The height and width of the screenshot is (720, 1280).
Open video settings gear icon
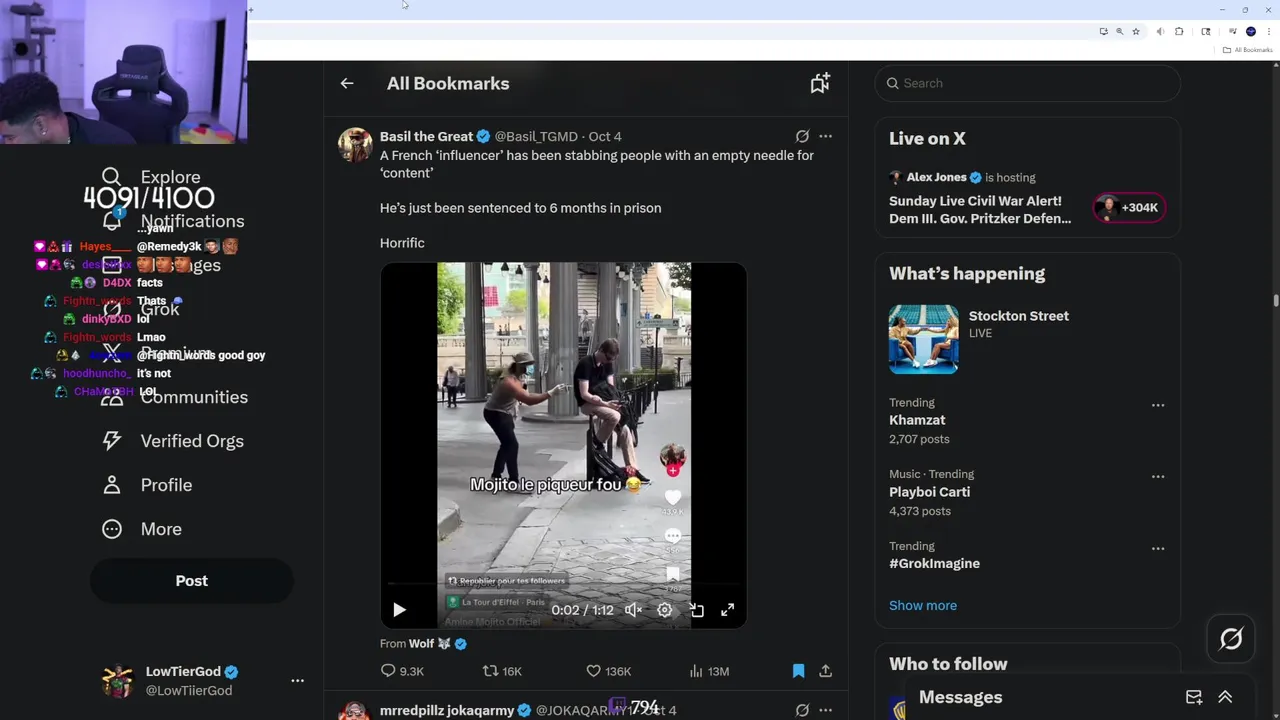pos(665,610)
